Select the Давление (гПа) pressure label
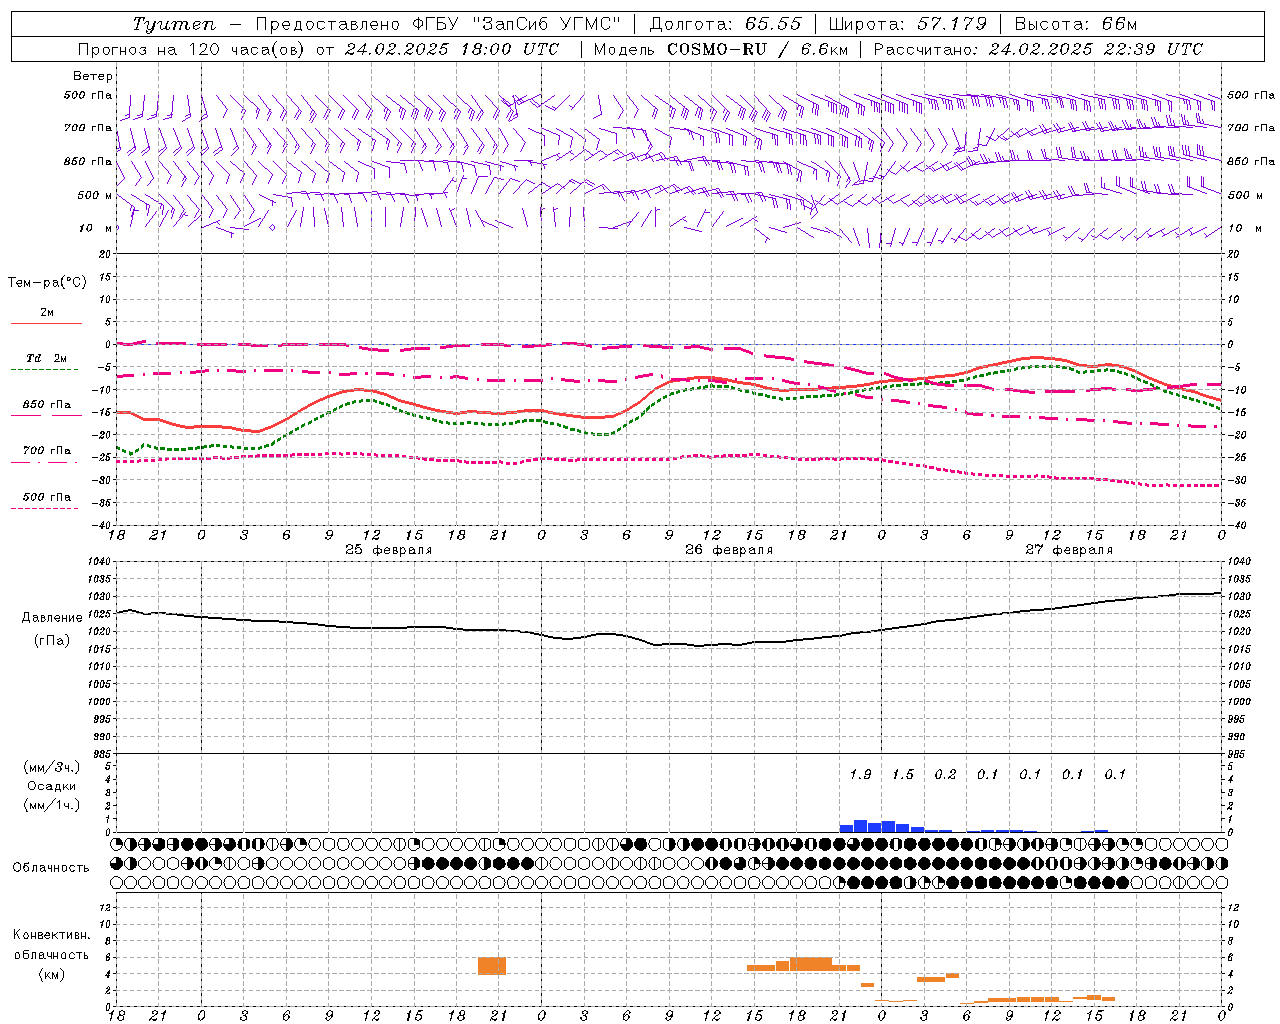 [x=50, y=629]
